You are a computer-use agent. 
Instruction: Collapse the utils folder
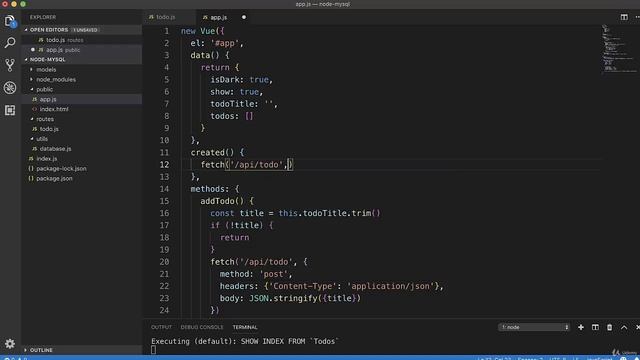pos(31,139)
